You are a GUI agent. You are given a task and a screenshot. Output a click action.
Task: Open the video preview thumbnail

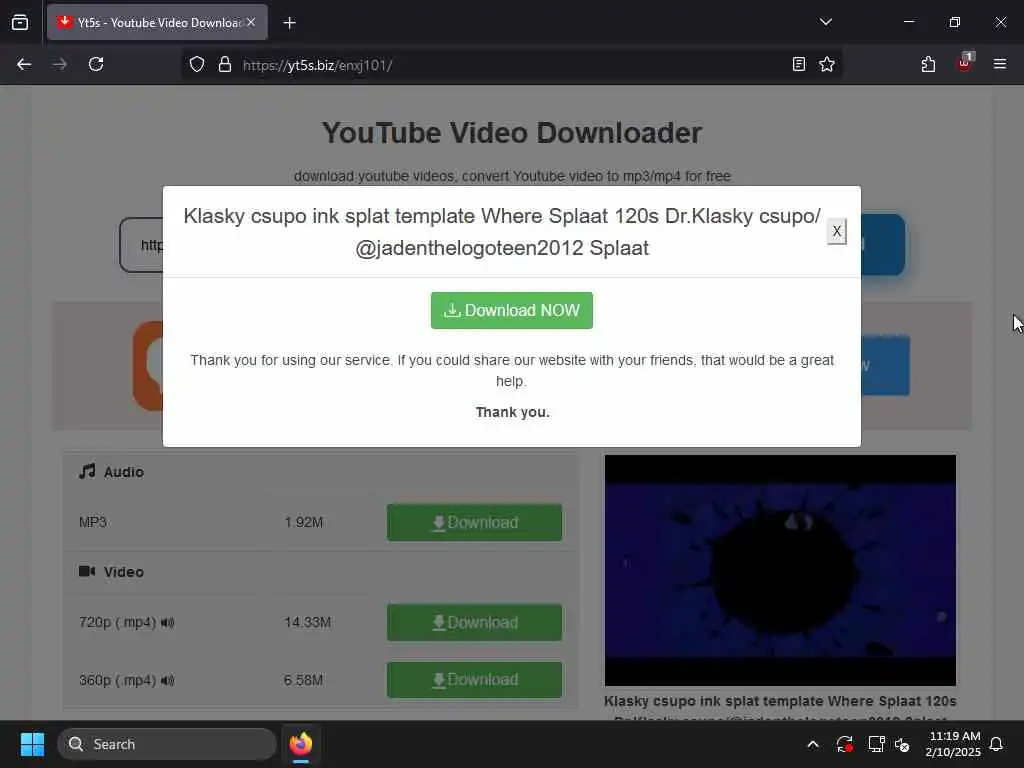pyautogui.click(x=780, y=570)
